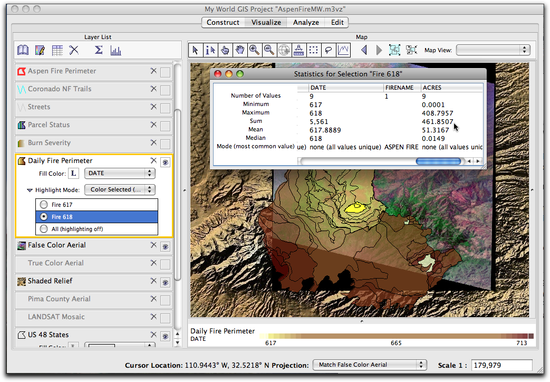Activate the zoom out magnifier tool

(x=269, y=51)
